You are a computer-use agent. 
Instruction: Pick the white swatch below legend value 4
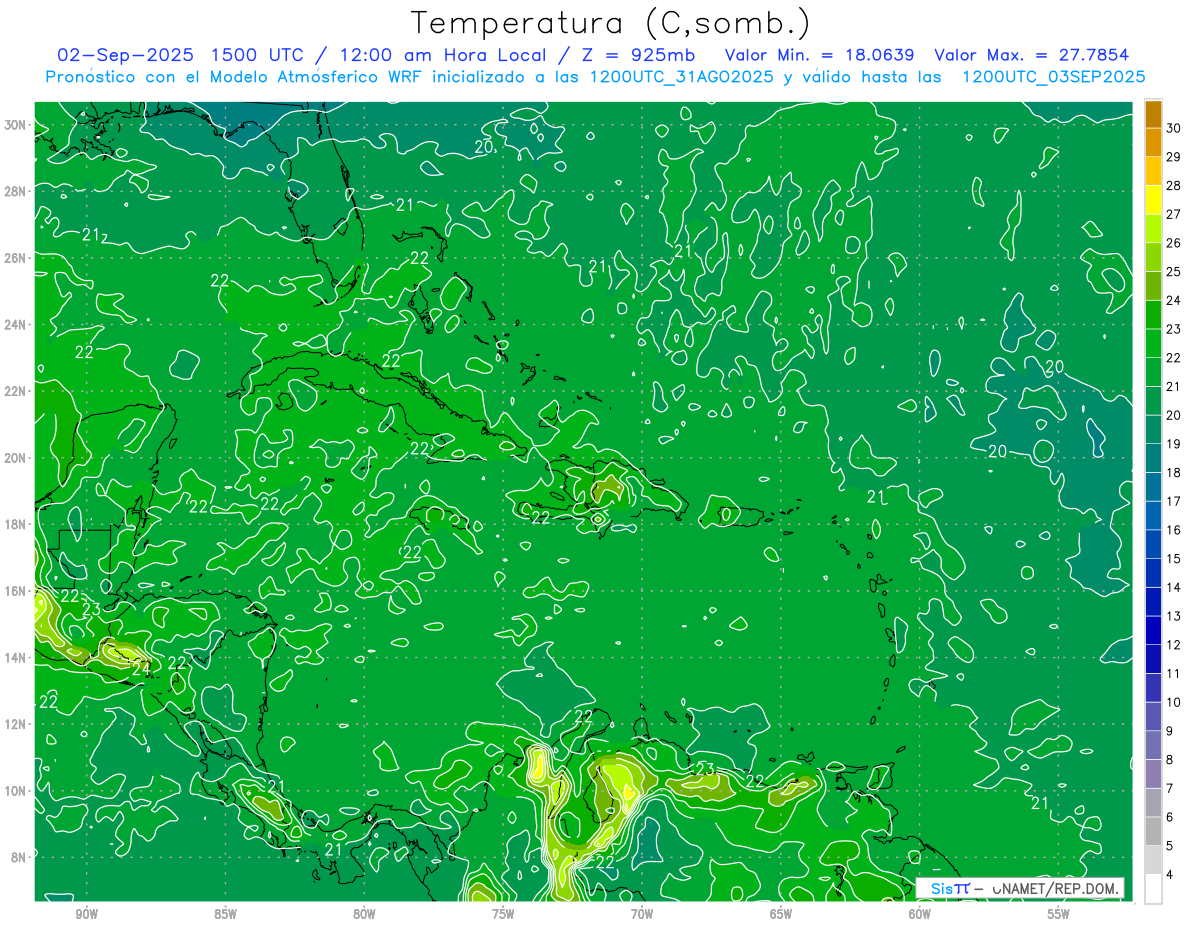pyautogui.click(x=1153, y=889)
